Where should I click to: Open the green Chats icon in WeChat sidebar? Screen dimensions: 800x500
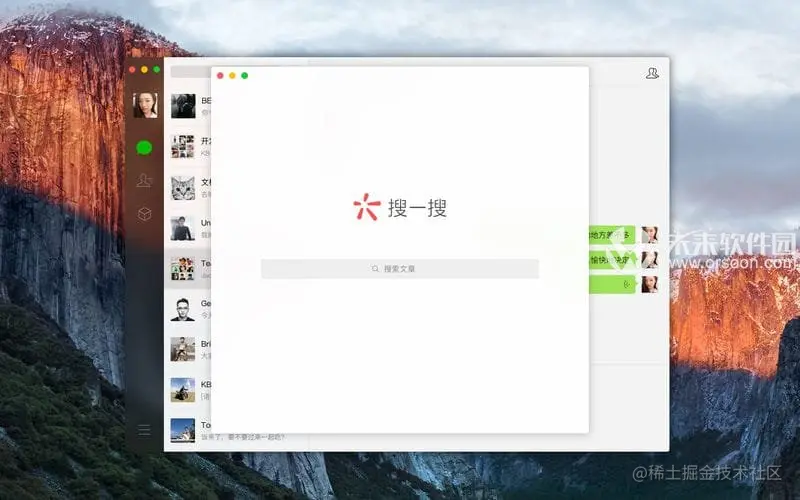pos(144,148)
